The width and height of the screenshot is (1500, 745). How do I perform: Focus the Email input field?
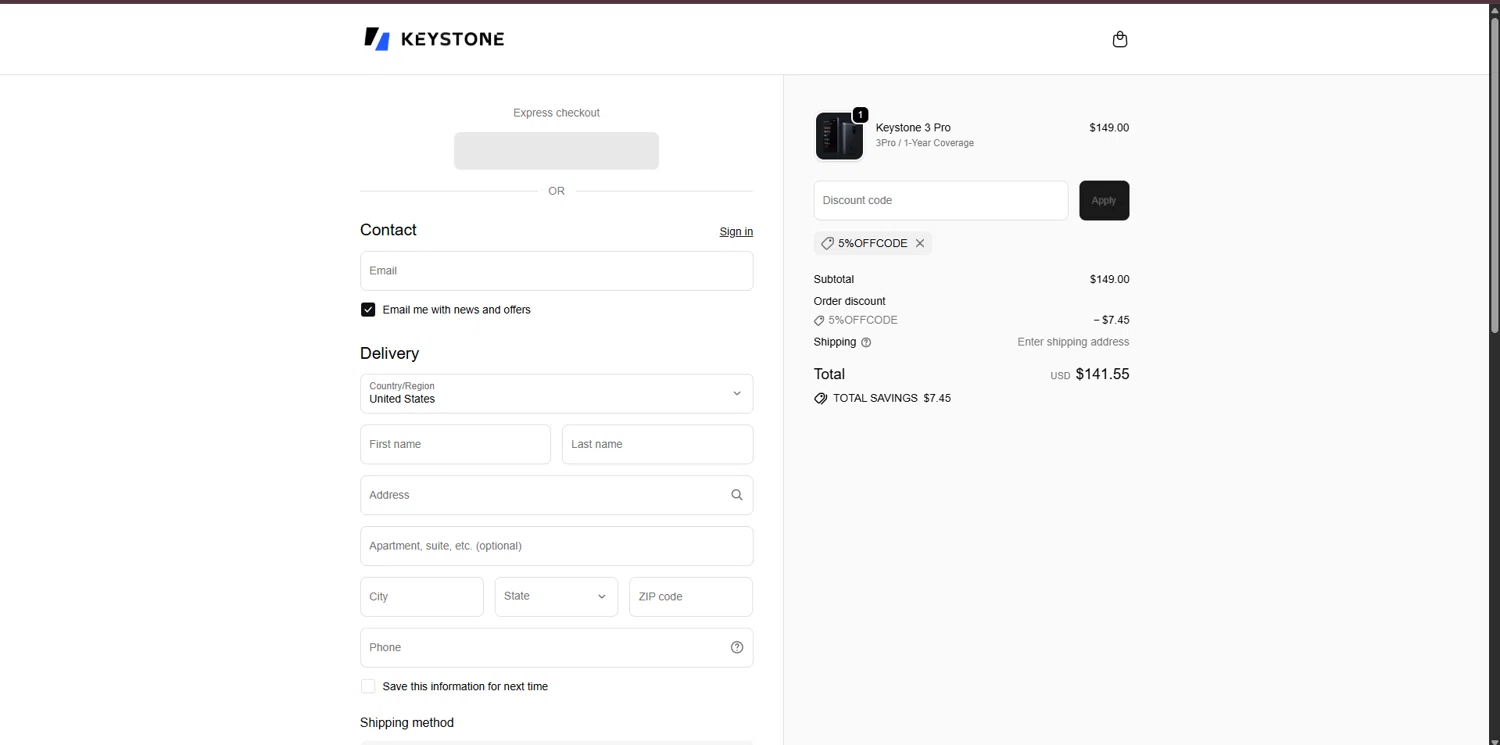556,271
